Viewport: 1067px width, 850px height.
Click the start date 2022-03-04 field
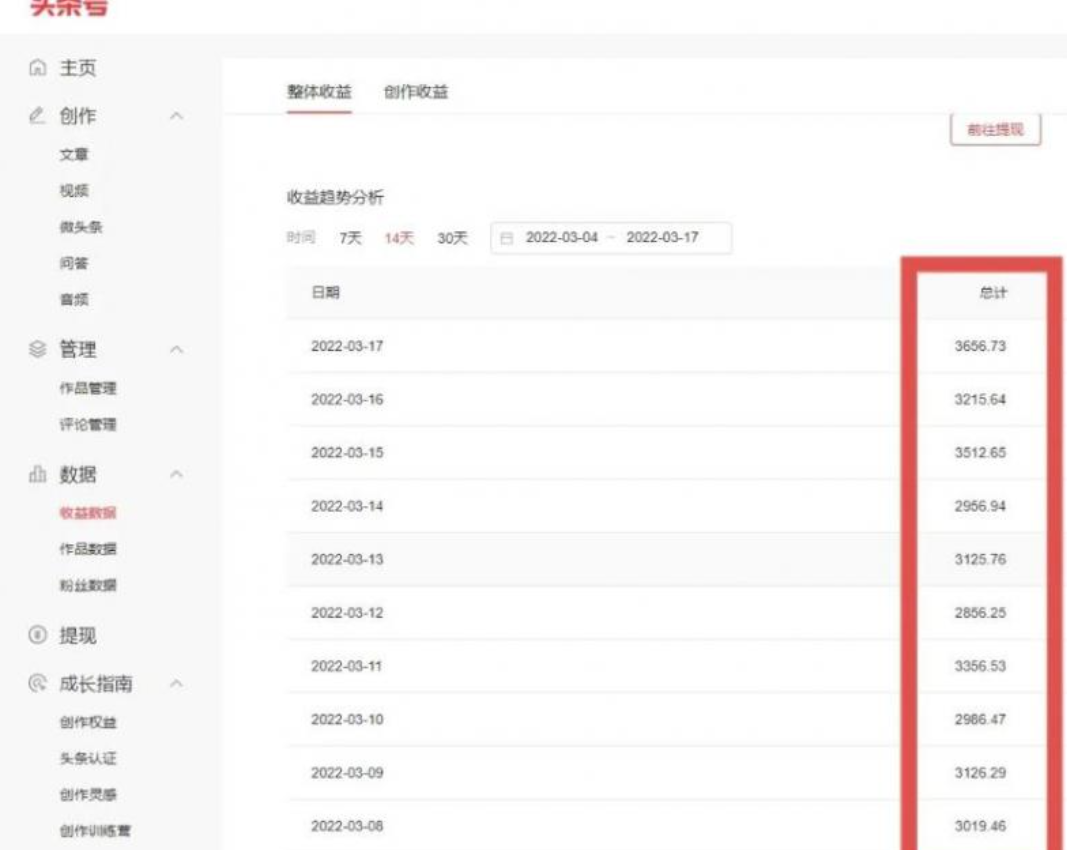561,238
